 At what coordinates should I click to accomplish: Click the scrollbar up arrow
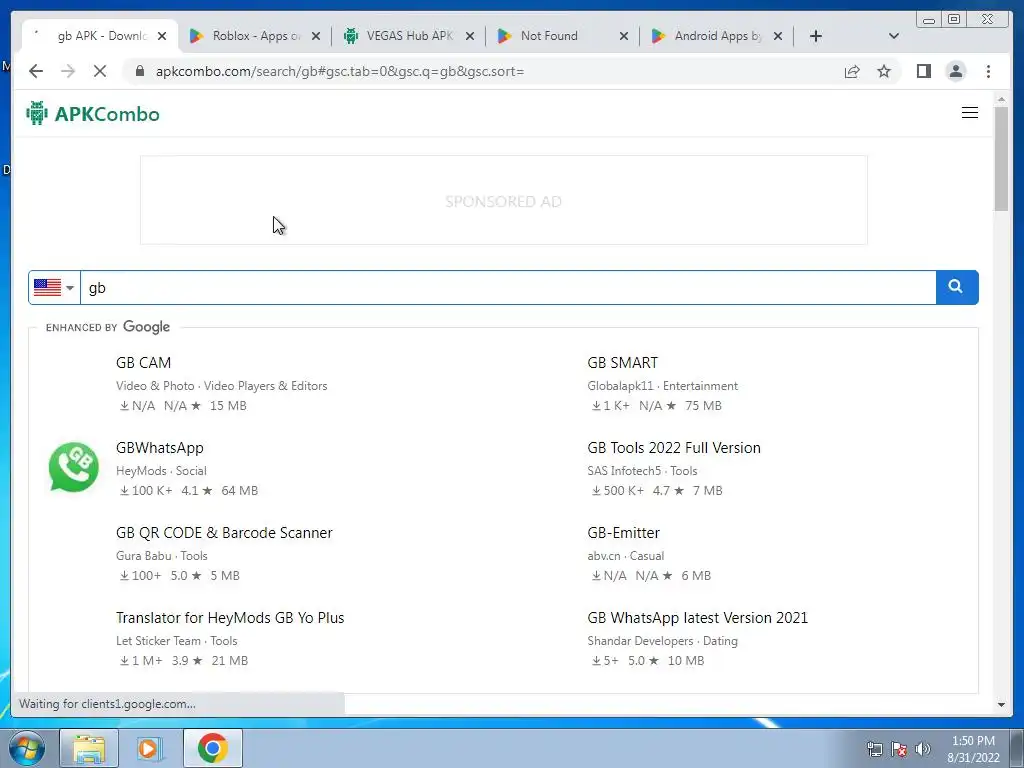(x=1001, y=99)
